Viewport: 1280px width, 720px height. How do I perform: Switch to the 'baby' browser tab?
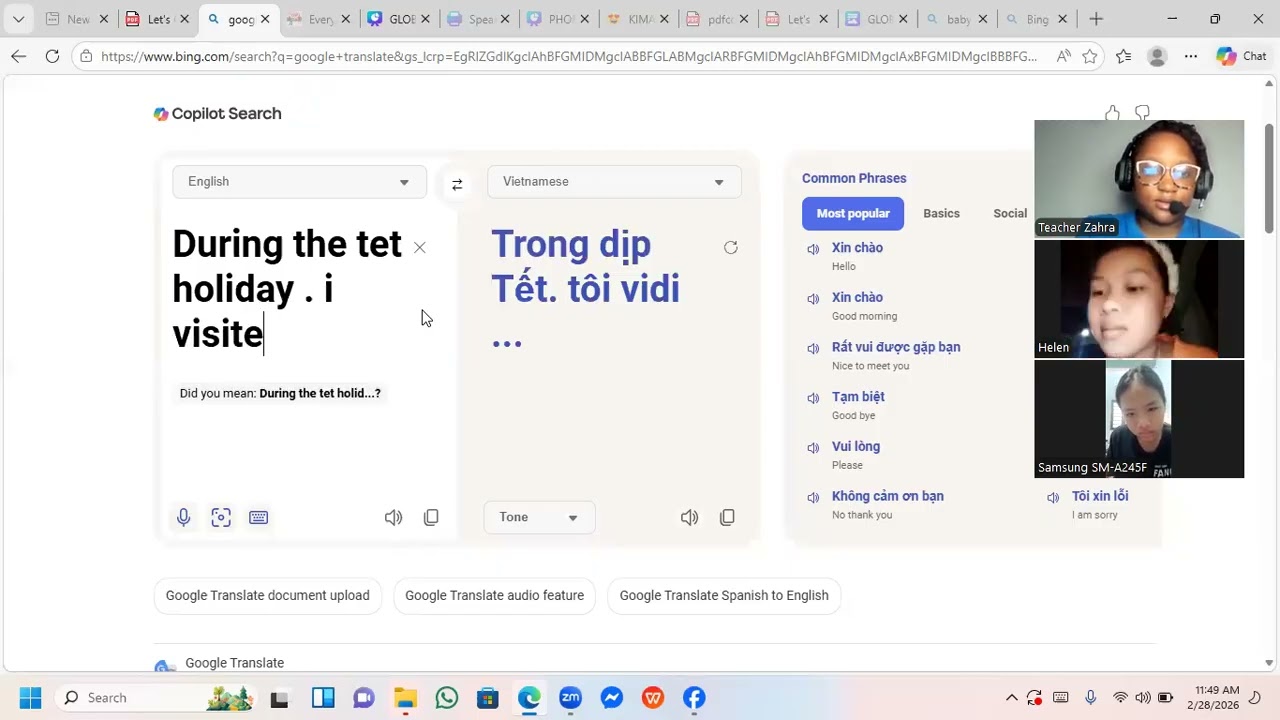tap(955, 19)
